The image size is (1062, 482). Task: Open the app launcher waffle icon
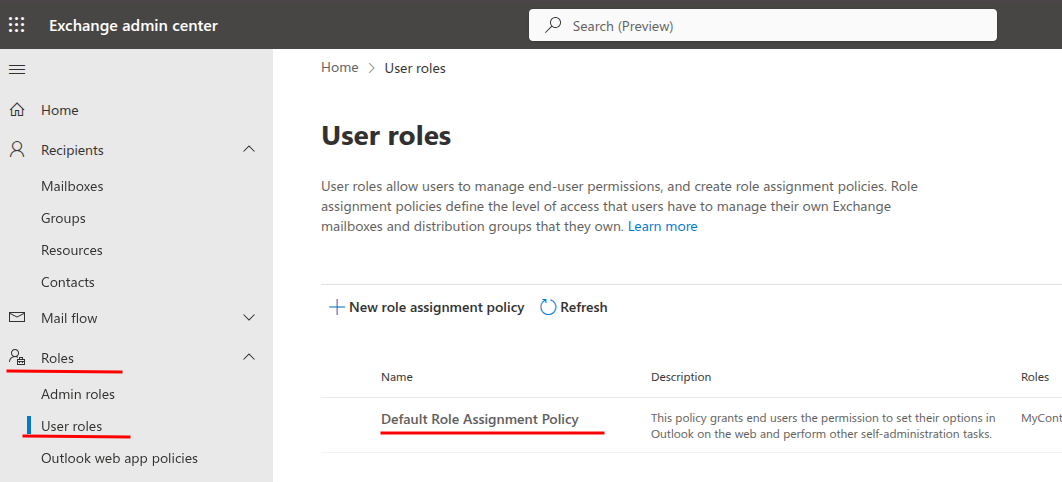coord(17,25)
